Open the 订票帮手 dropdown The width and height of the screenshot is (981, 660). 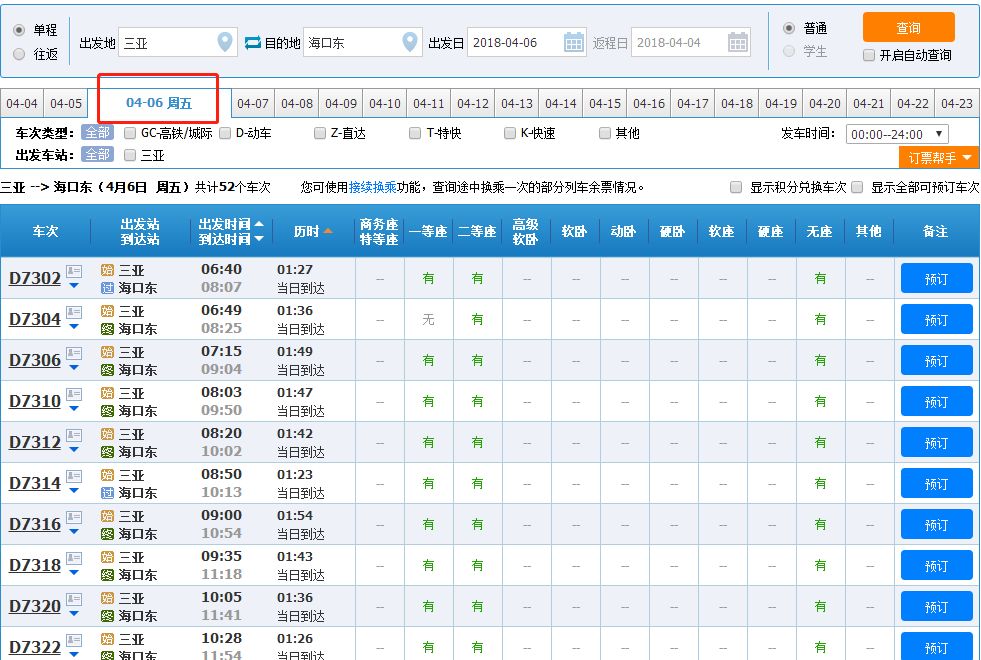click(939, 157)
